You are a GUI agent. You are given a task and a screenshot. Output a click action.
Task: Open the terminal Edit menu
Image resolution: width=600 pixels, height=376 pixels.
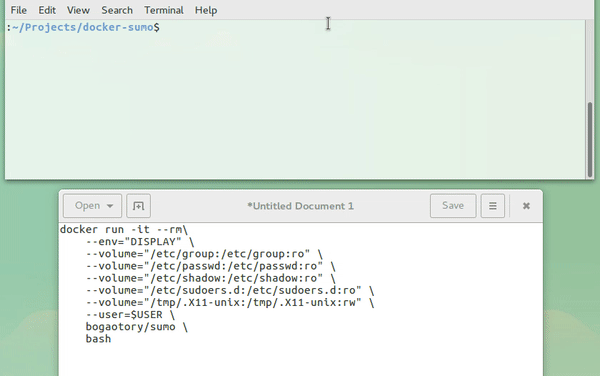[47, 10]
